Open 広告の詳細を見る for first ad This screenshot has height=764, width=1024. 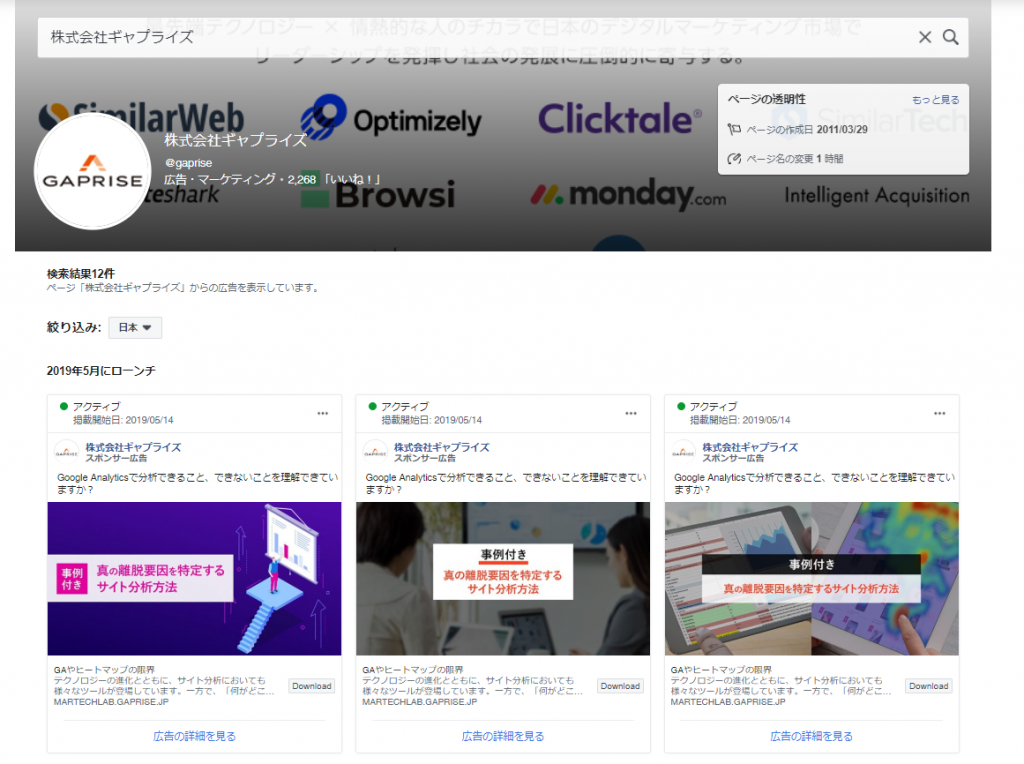pos(195,736)
